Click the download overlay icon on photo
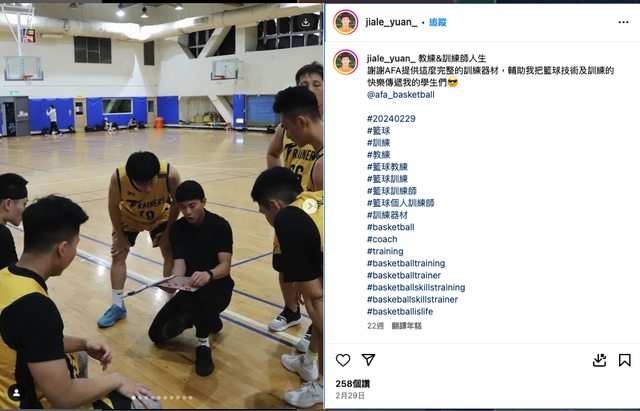 (x=306, y=22)
